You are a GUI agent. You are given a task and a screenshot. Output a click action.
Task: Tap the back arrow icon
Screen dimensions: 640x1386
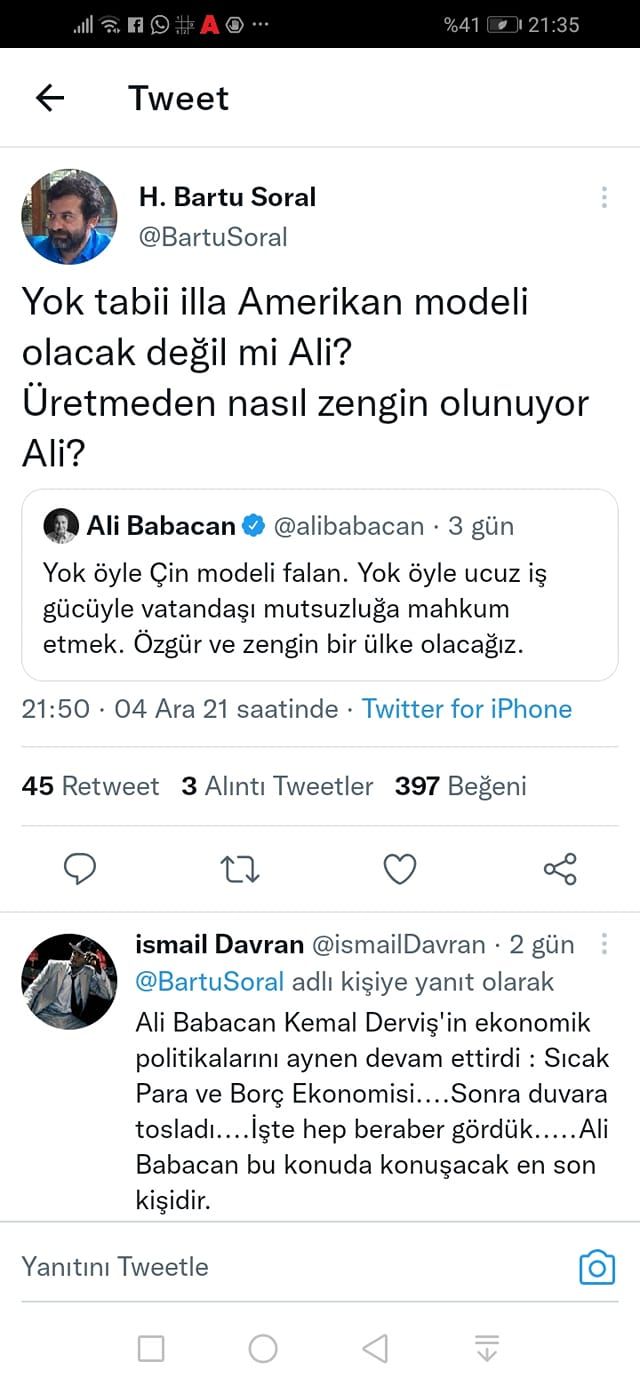click(x=50, y=98)
